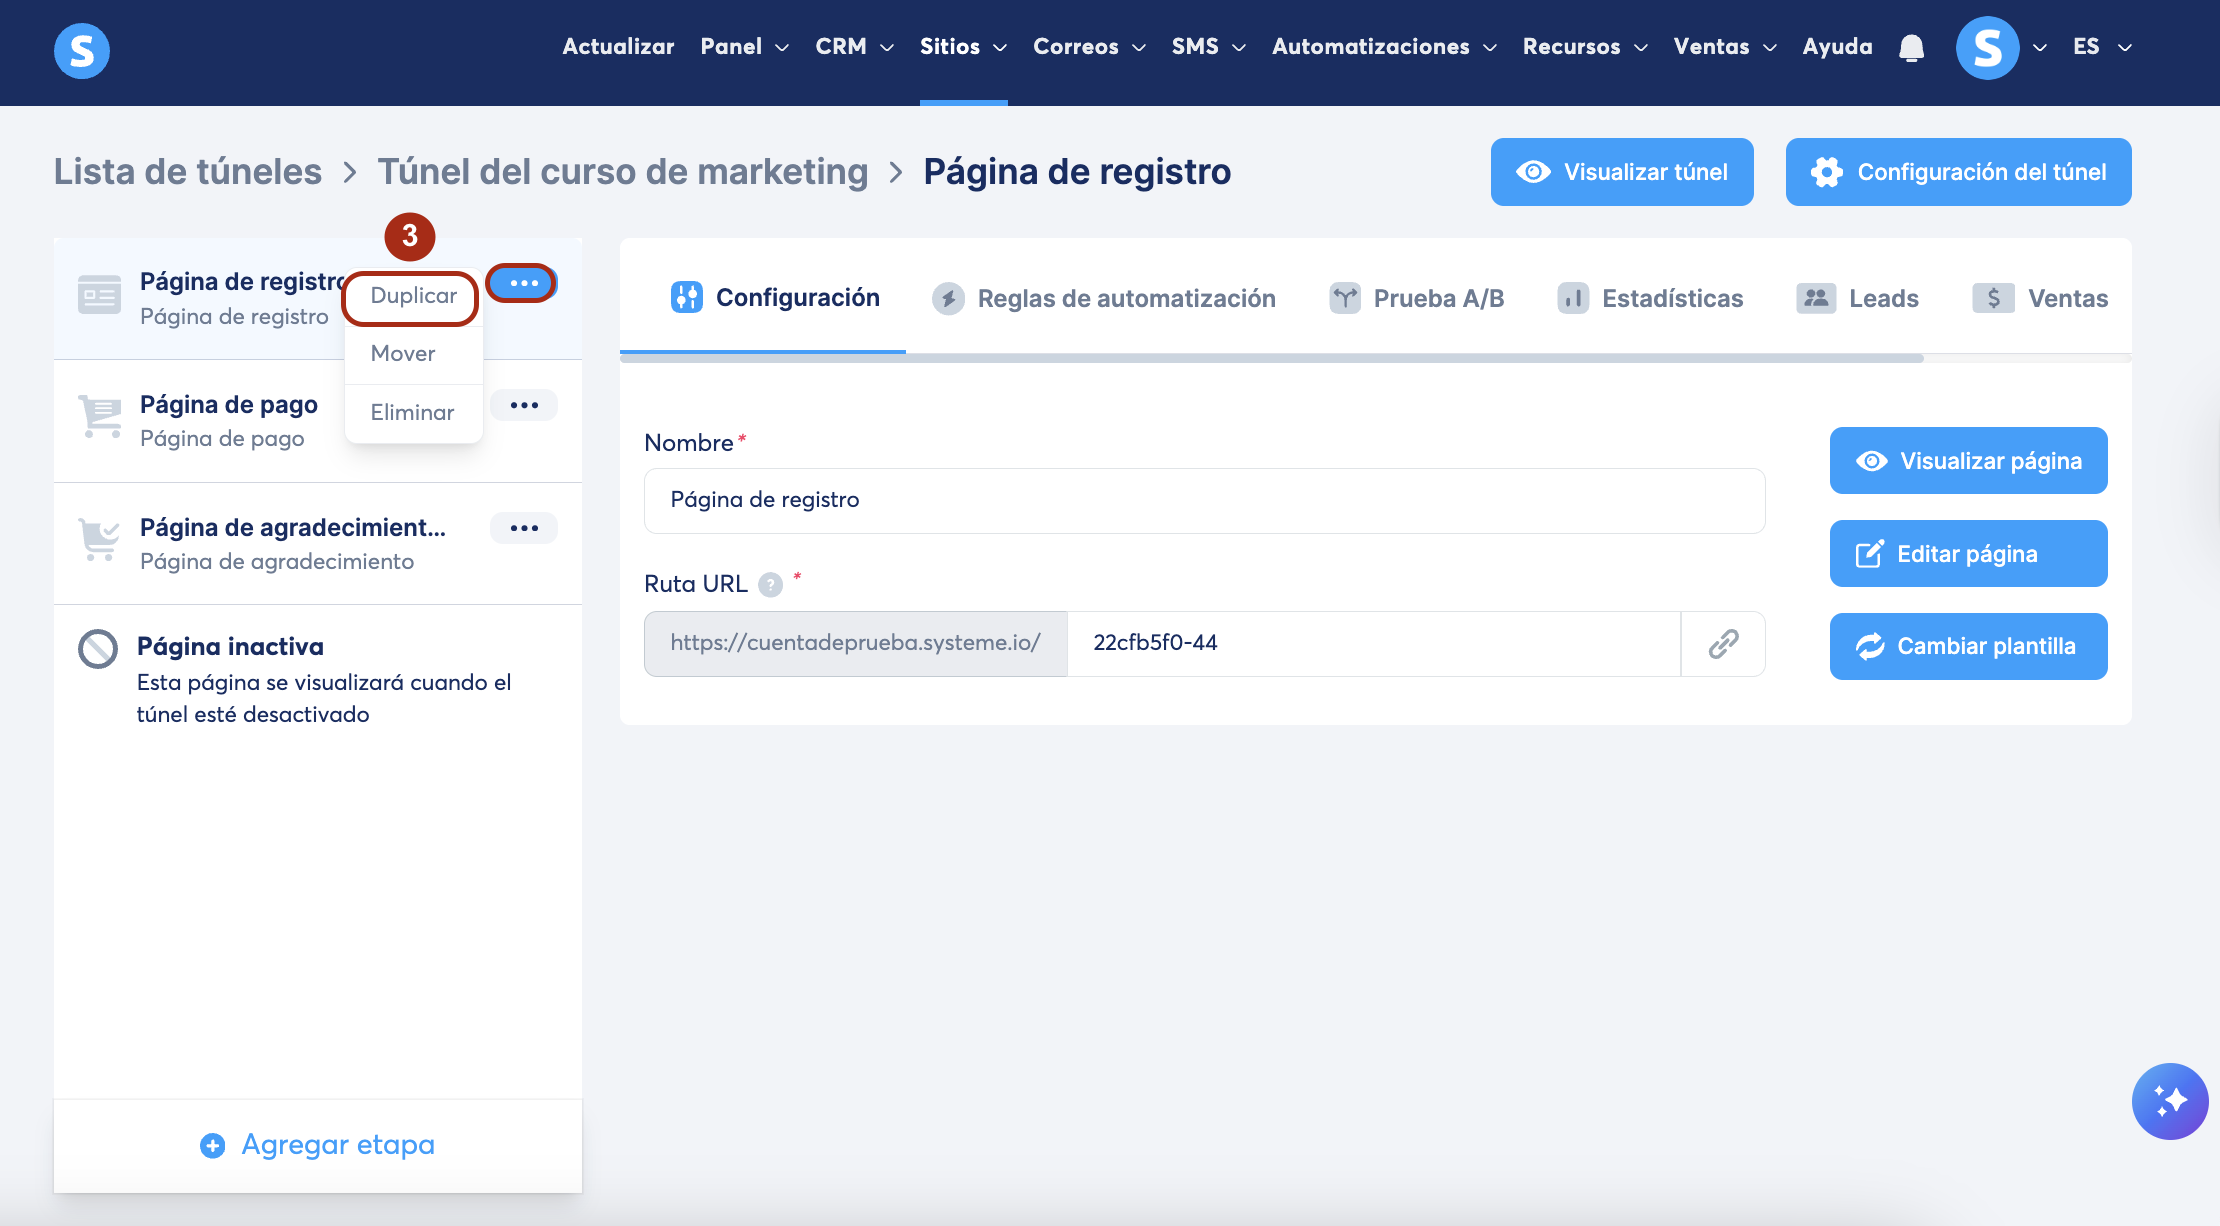Click the horizontal tab scrollbar
Viewport: 2220px width, 1226px height.
pyautogui.click(x=1270, y=358)
